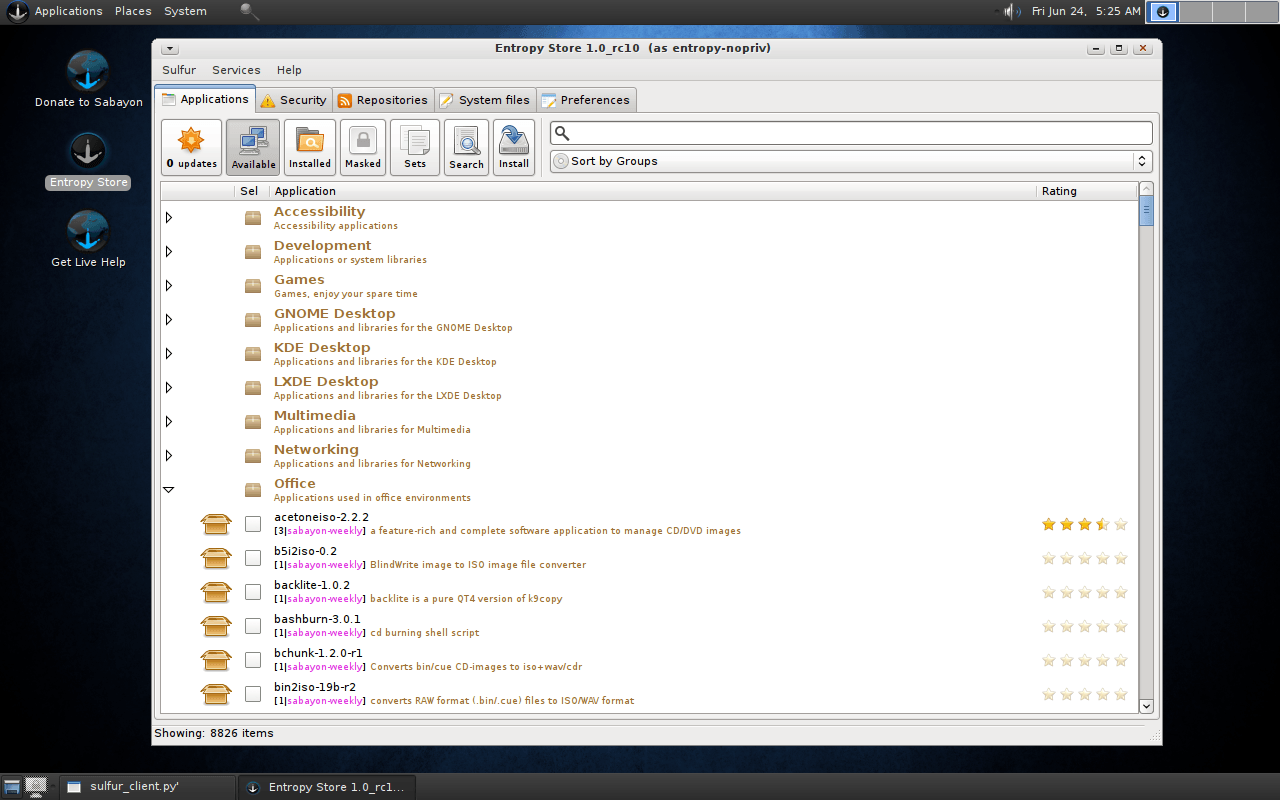Open the Masked packages view
The width and height of the screenshot is (1280, 800).
click(363, 148)
